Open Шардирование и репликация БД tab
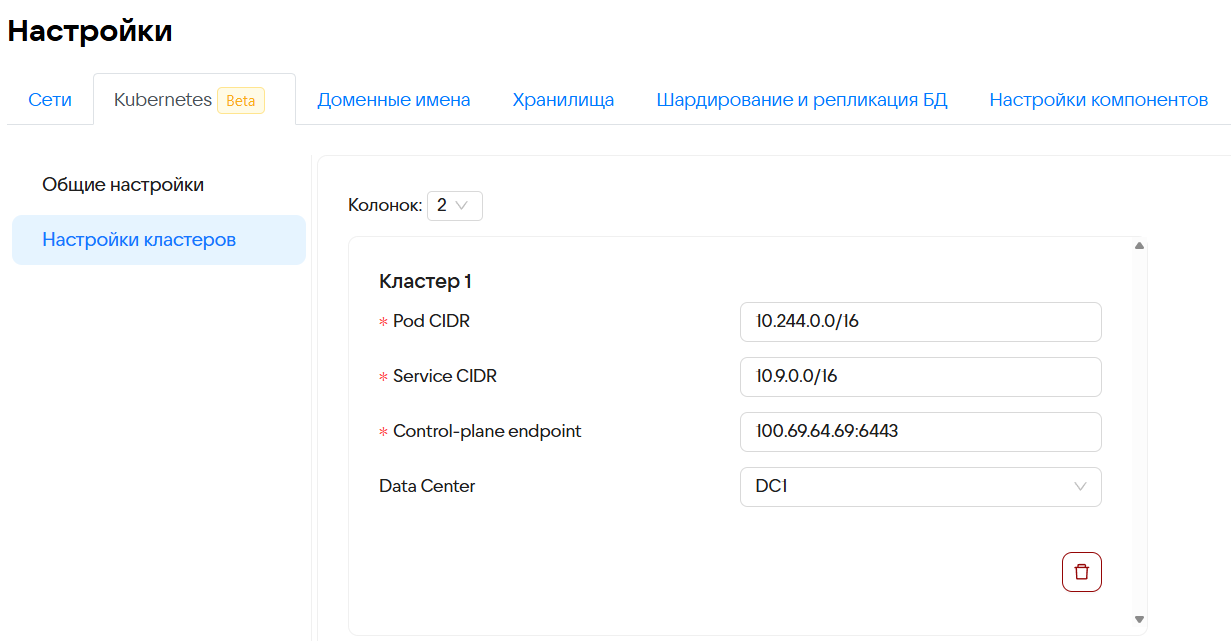Viewport: 1231px width, 641px height. (x=802, y=100)
